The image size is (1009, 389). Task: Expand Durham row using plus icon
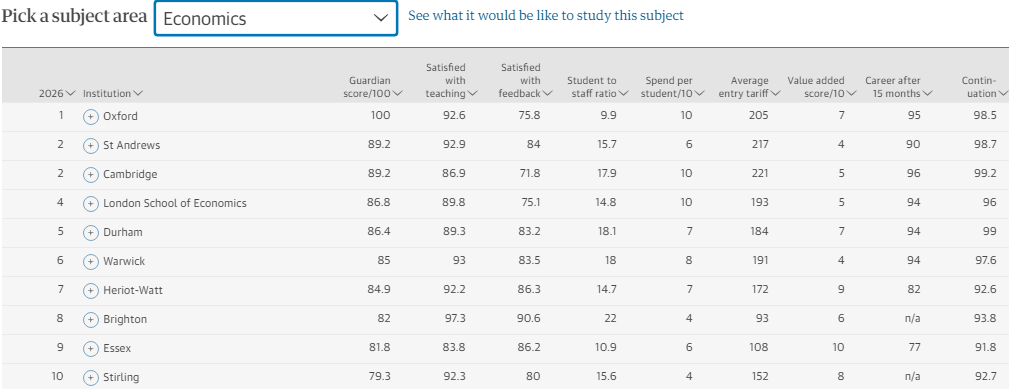tap(91, 233)
